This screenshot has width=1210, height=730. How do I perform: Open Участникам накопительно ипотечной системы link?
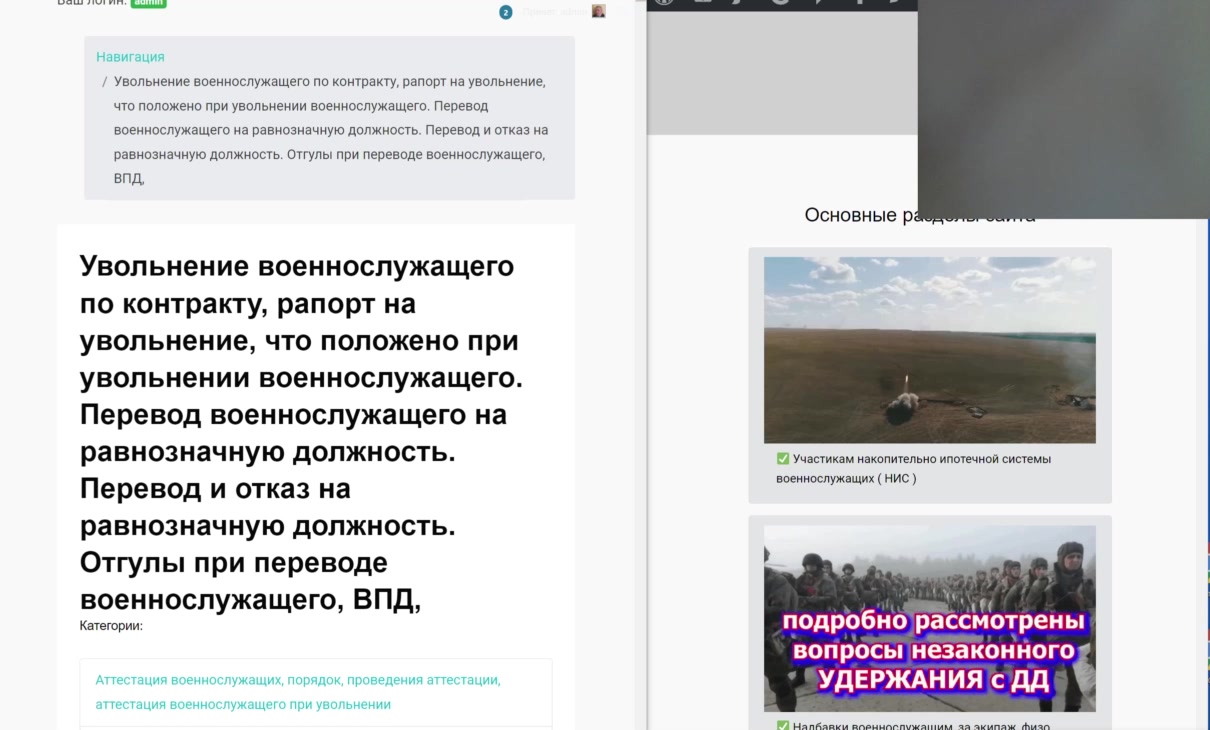pos(913,469)
